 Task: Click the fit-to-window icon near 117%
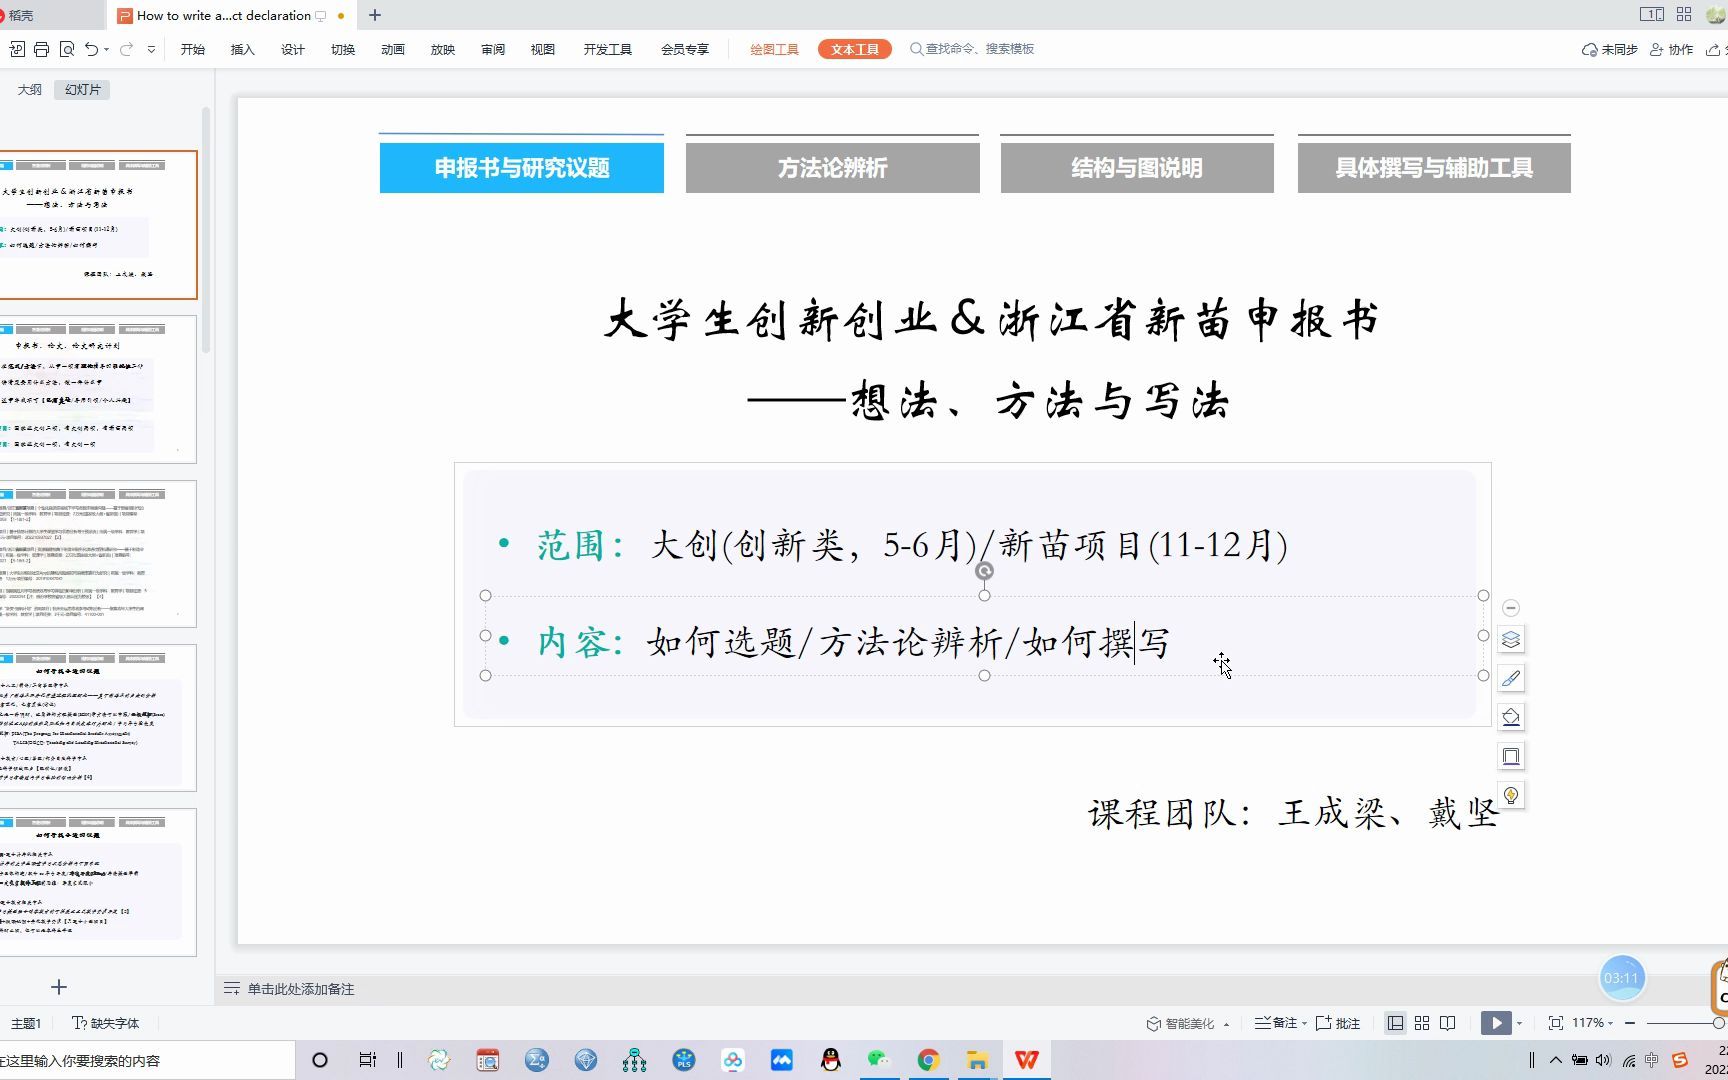pos(1556,1023)
